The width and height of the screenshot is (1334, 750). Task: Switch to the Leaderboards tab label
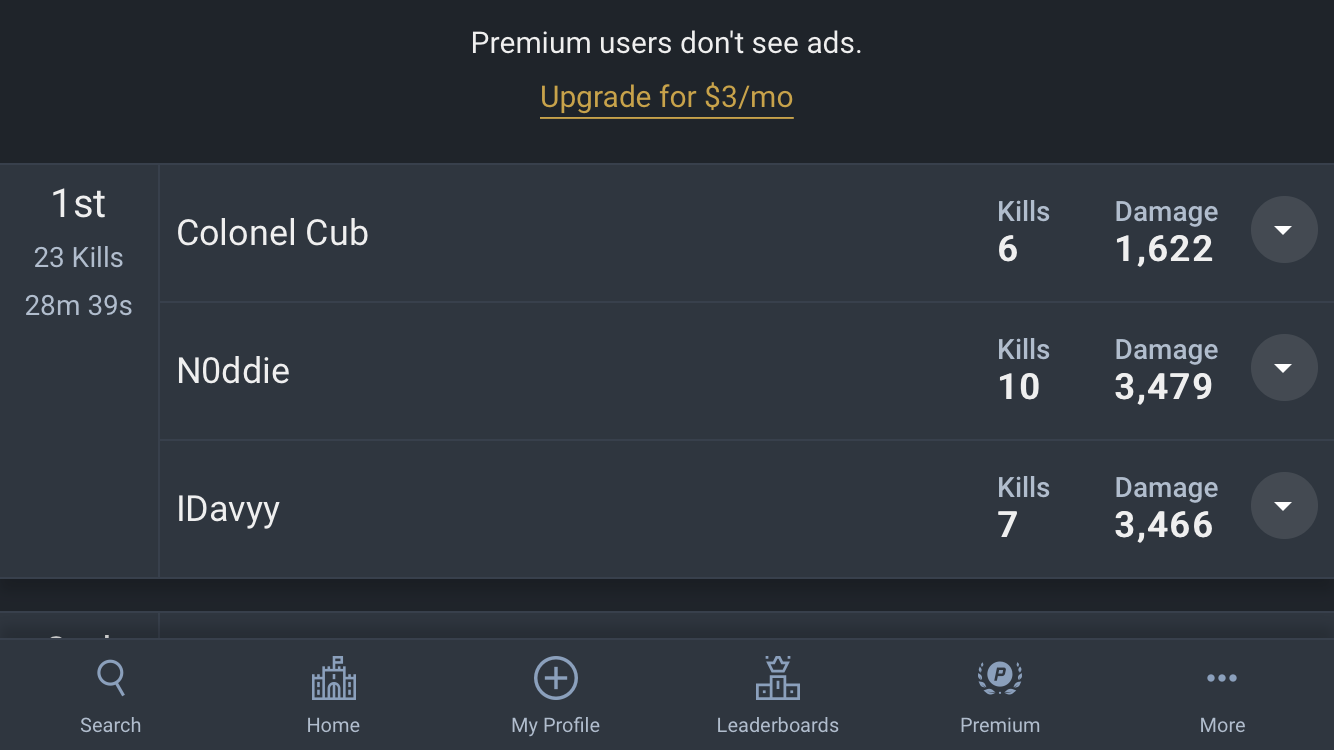tap(778, 725)
